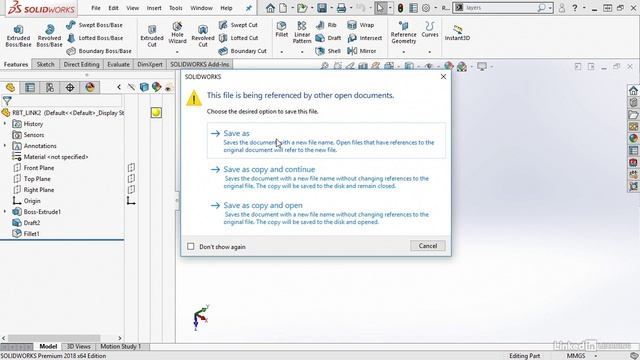Select the Extruded Boss/Base tool
Image resolution: width=640 pixels, height=360 pixels.
[18, 36]
